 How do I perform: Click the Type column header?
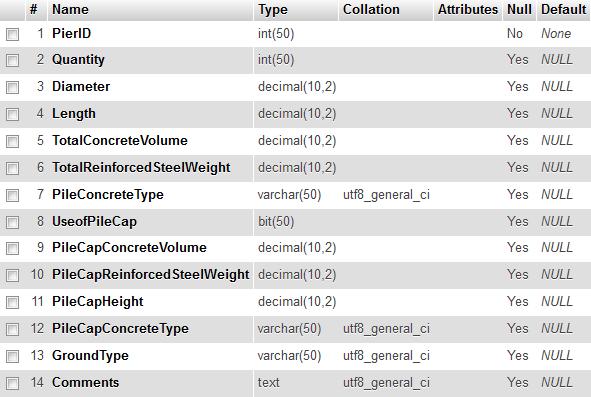pyautogui.click(x=273, y=9)
